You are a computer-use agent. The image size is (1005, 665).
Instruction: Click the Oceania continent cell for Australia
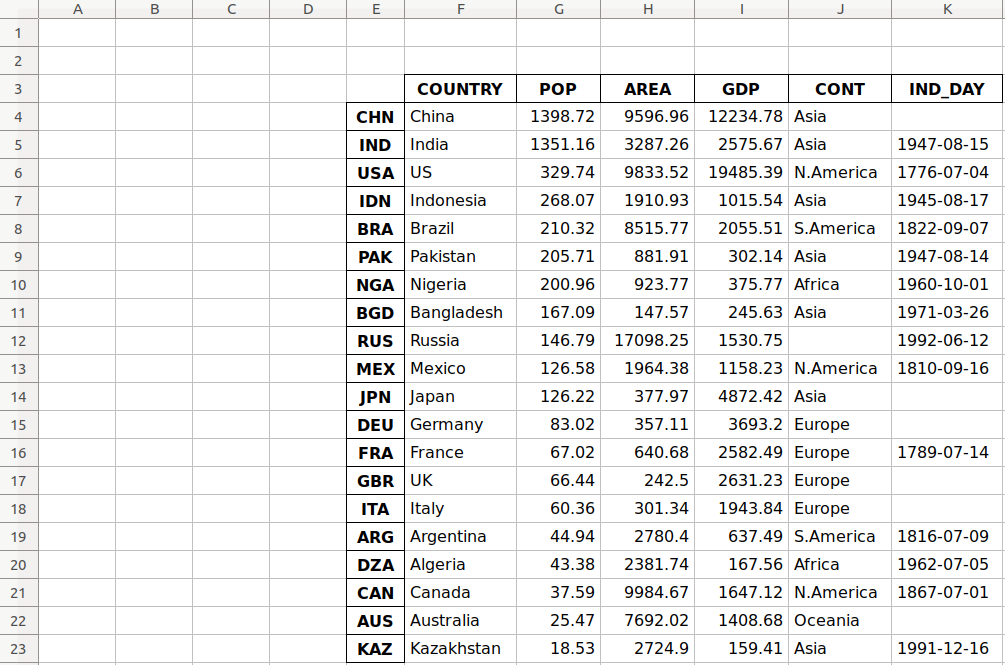(x=839, y=620)
